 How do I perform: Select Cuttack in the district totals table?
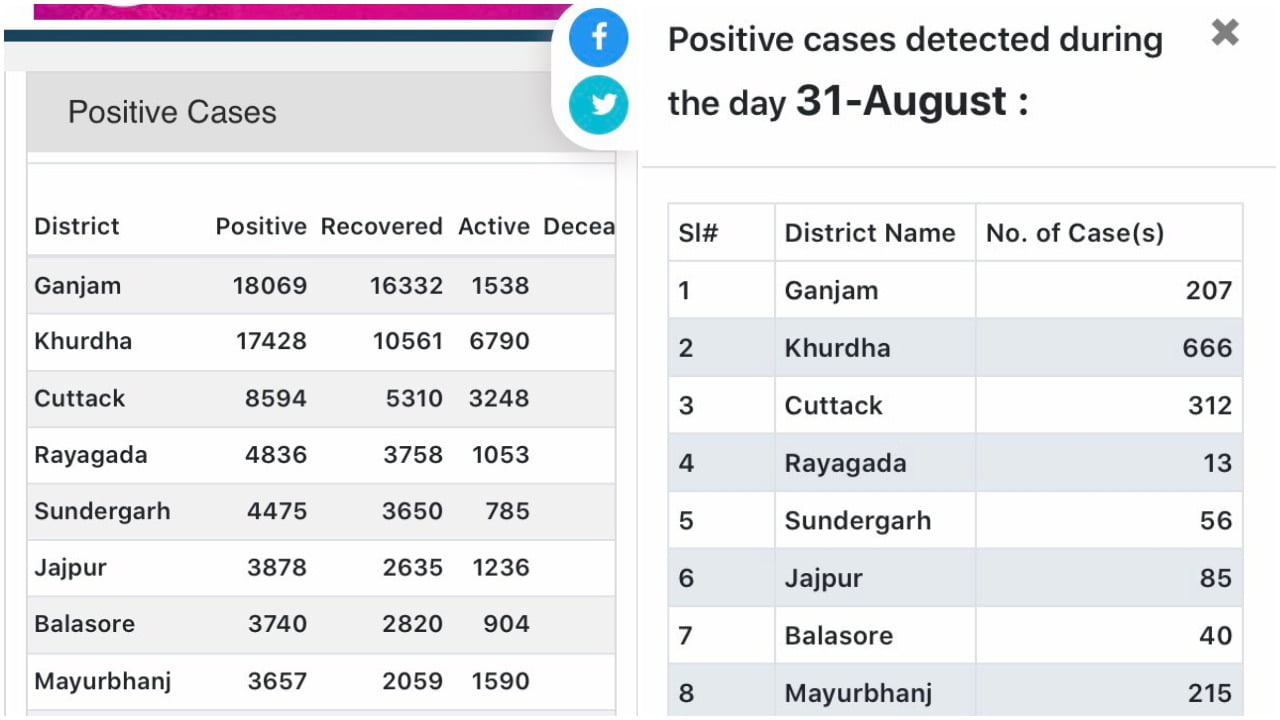click(x=80, y=398)
